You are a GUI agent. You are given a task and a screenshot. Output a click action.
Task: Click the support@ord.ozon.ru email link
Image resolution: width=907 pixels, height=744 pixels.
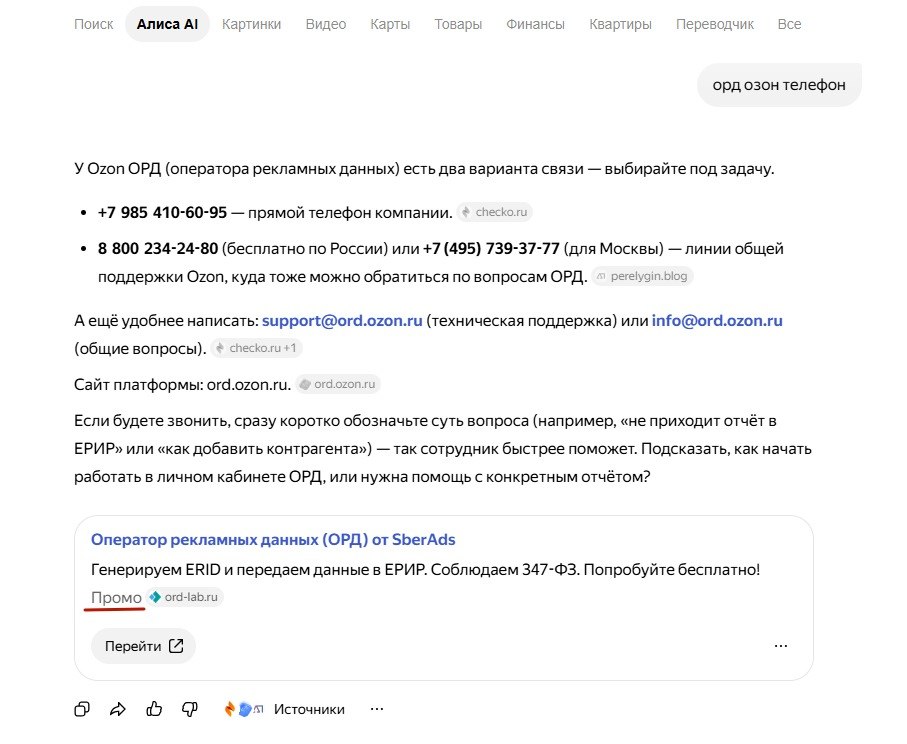coord(342,321)
